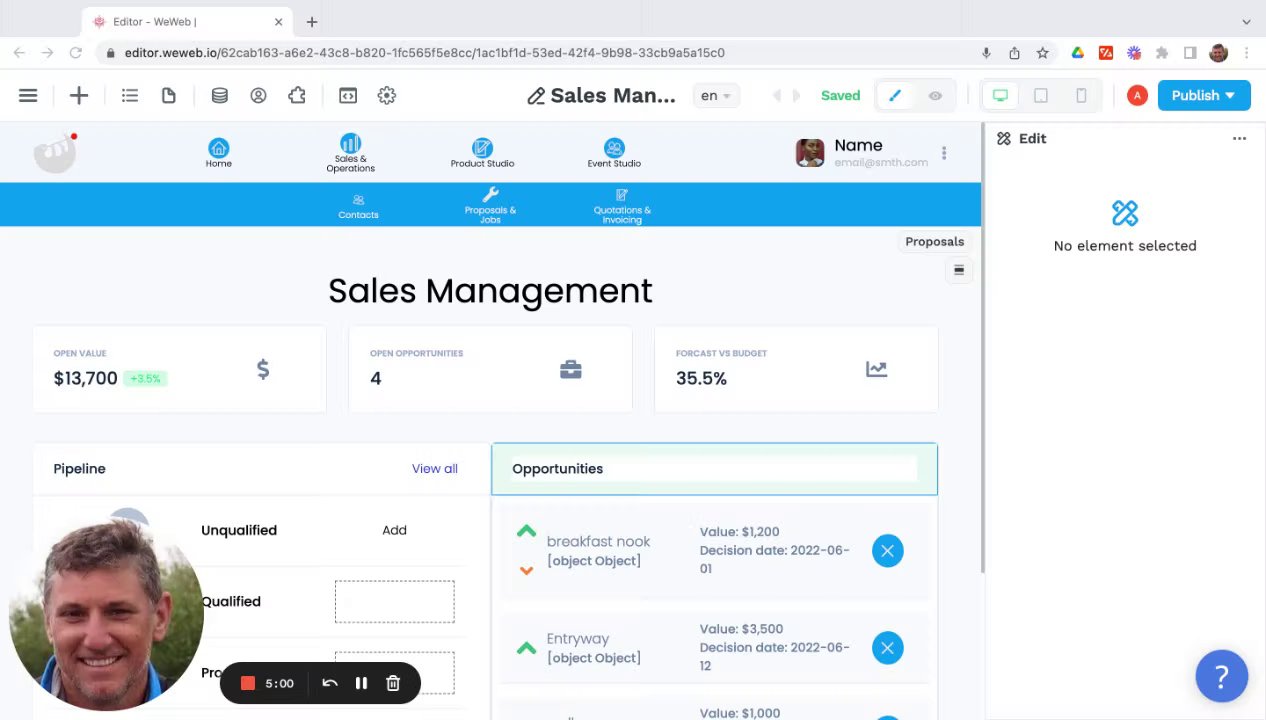Click Sales & Operations navigation item

point(350,153)
